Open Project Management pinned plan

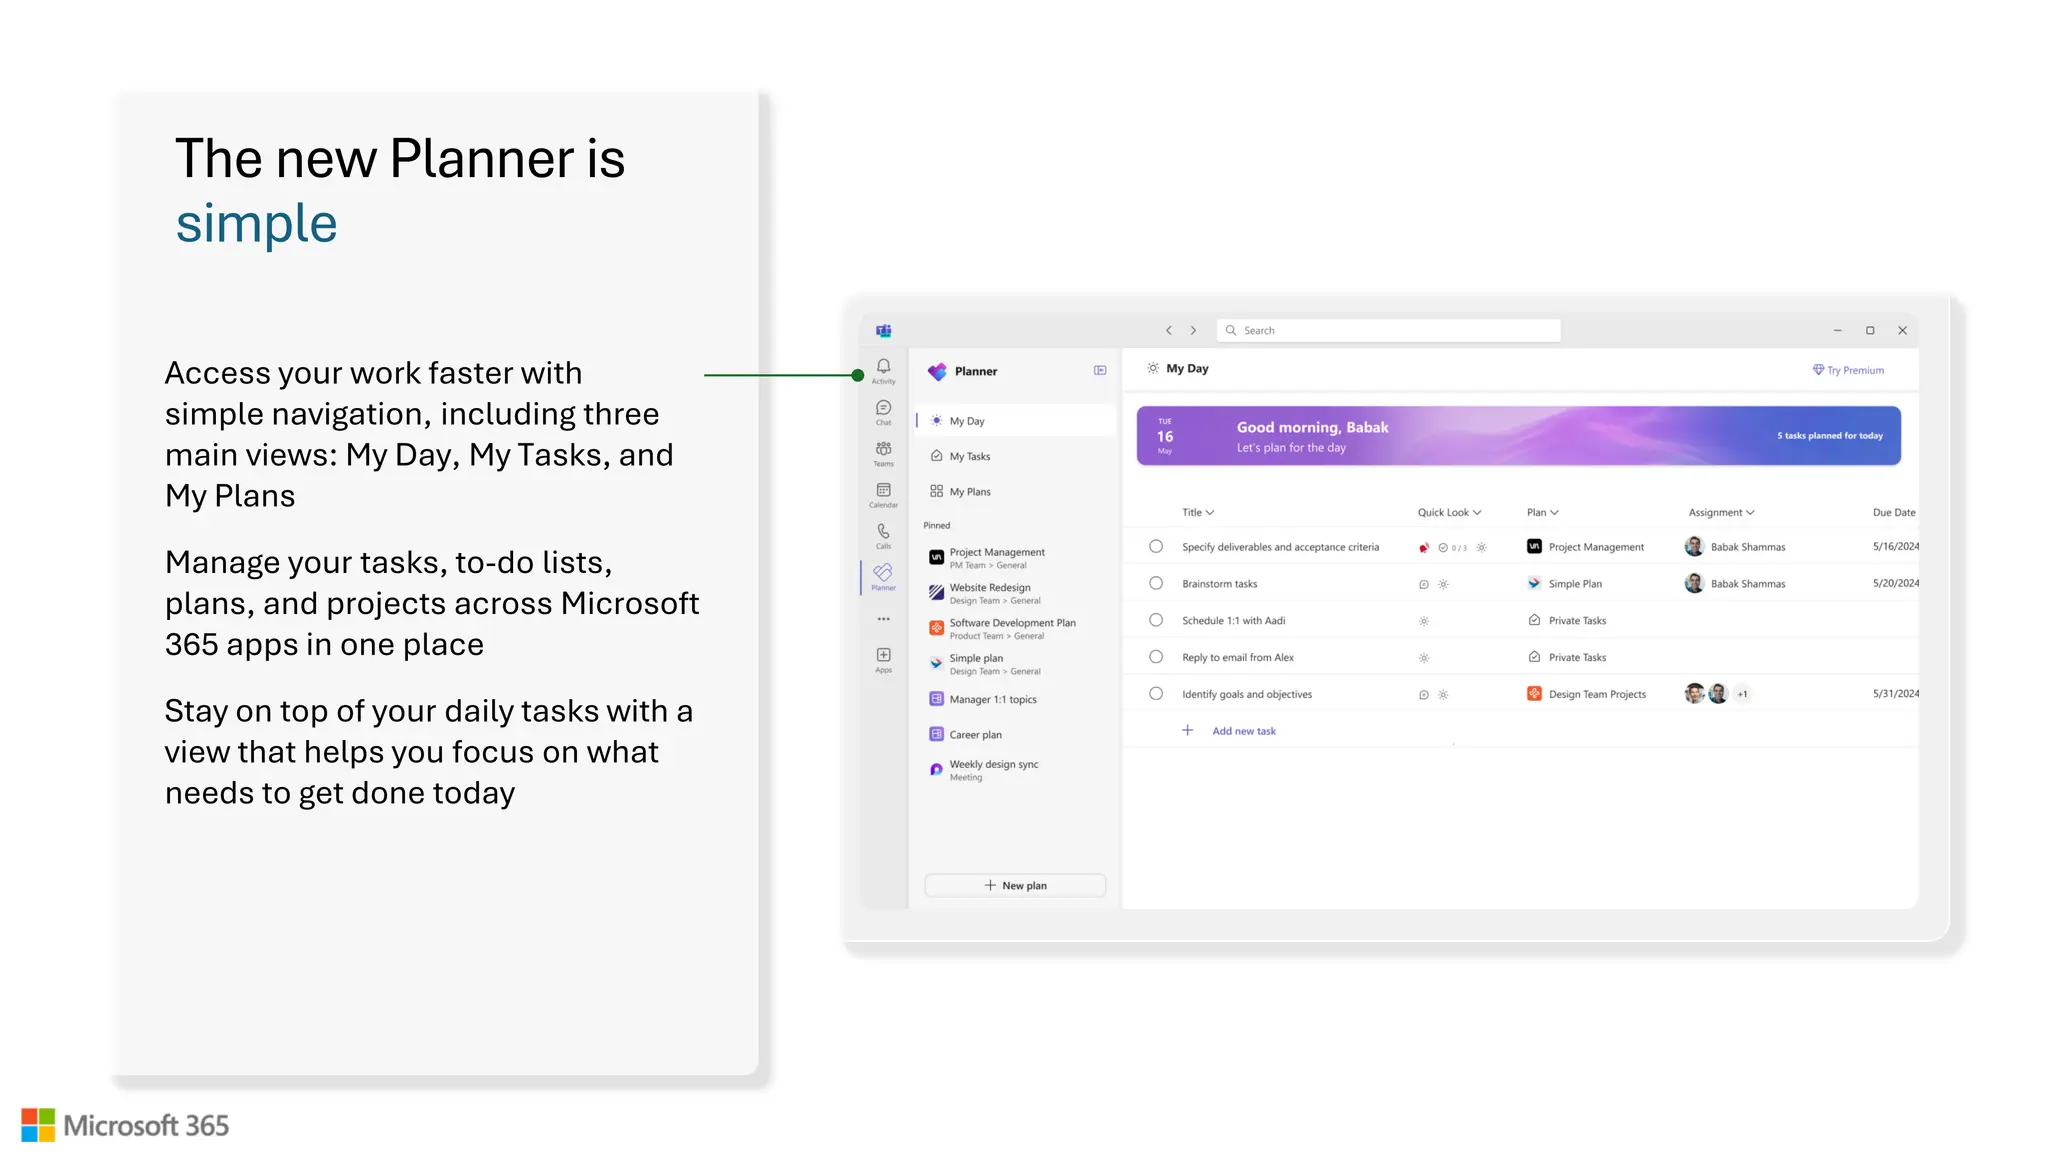(x=1015, y=557)
